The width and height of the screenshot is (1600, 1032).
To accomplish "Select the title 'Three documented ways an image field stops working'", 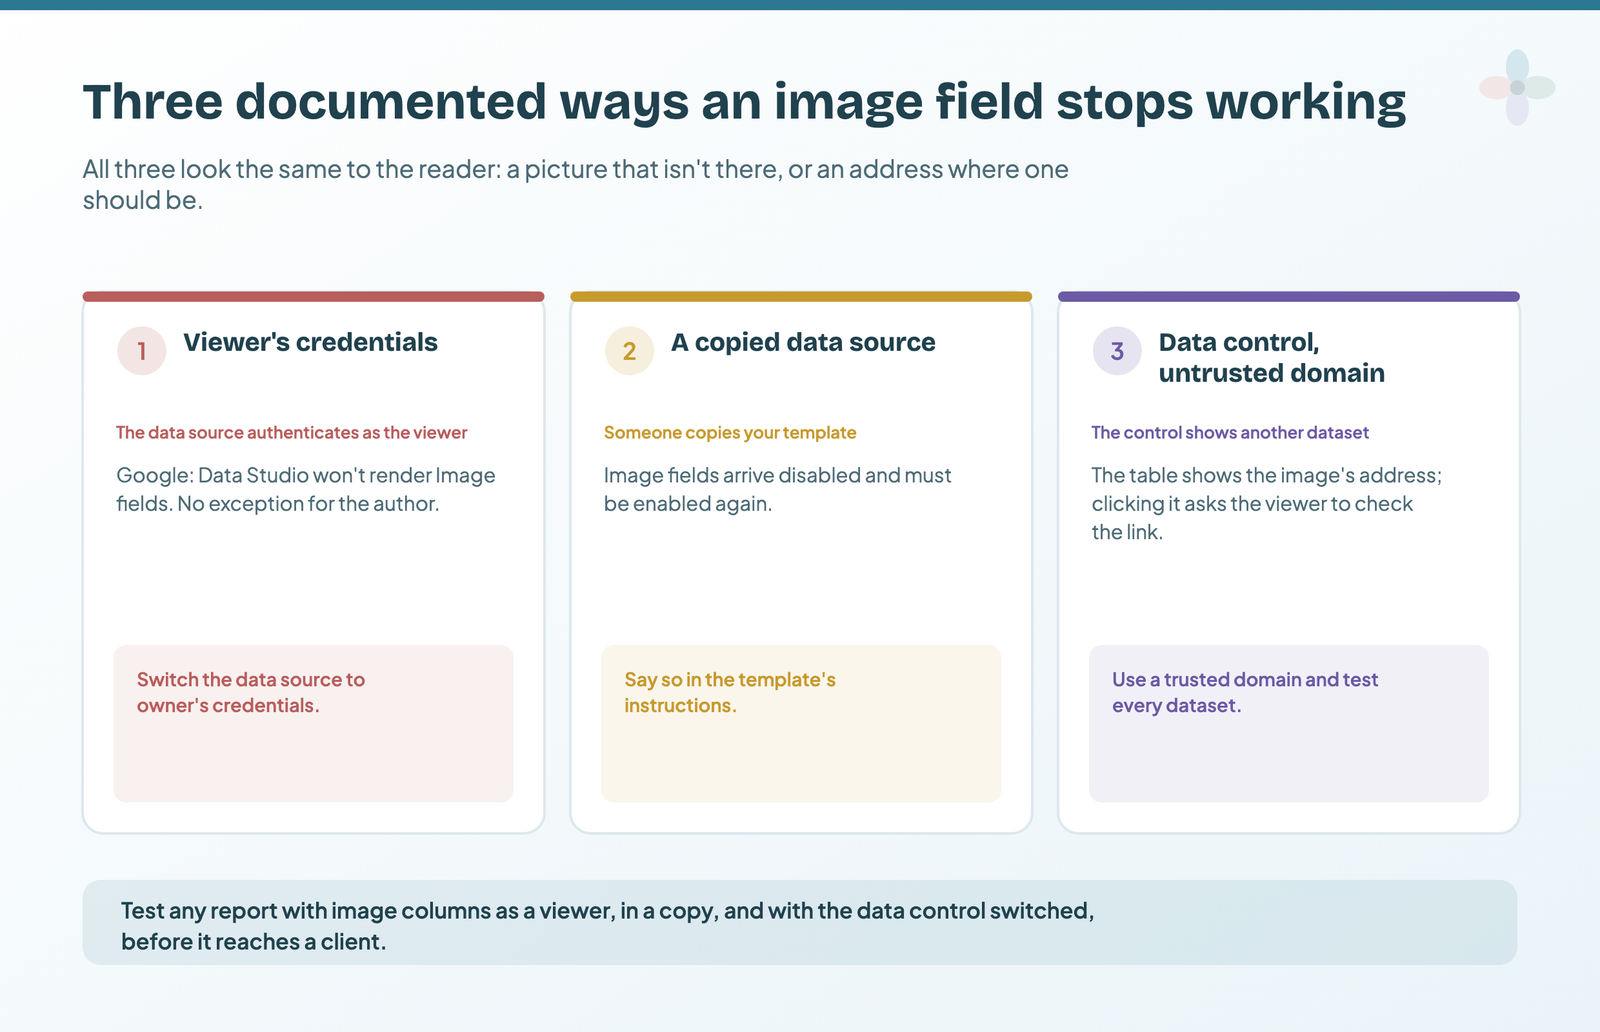I will click(744, 102).
